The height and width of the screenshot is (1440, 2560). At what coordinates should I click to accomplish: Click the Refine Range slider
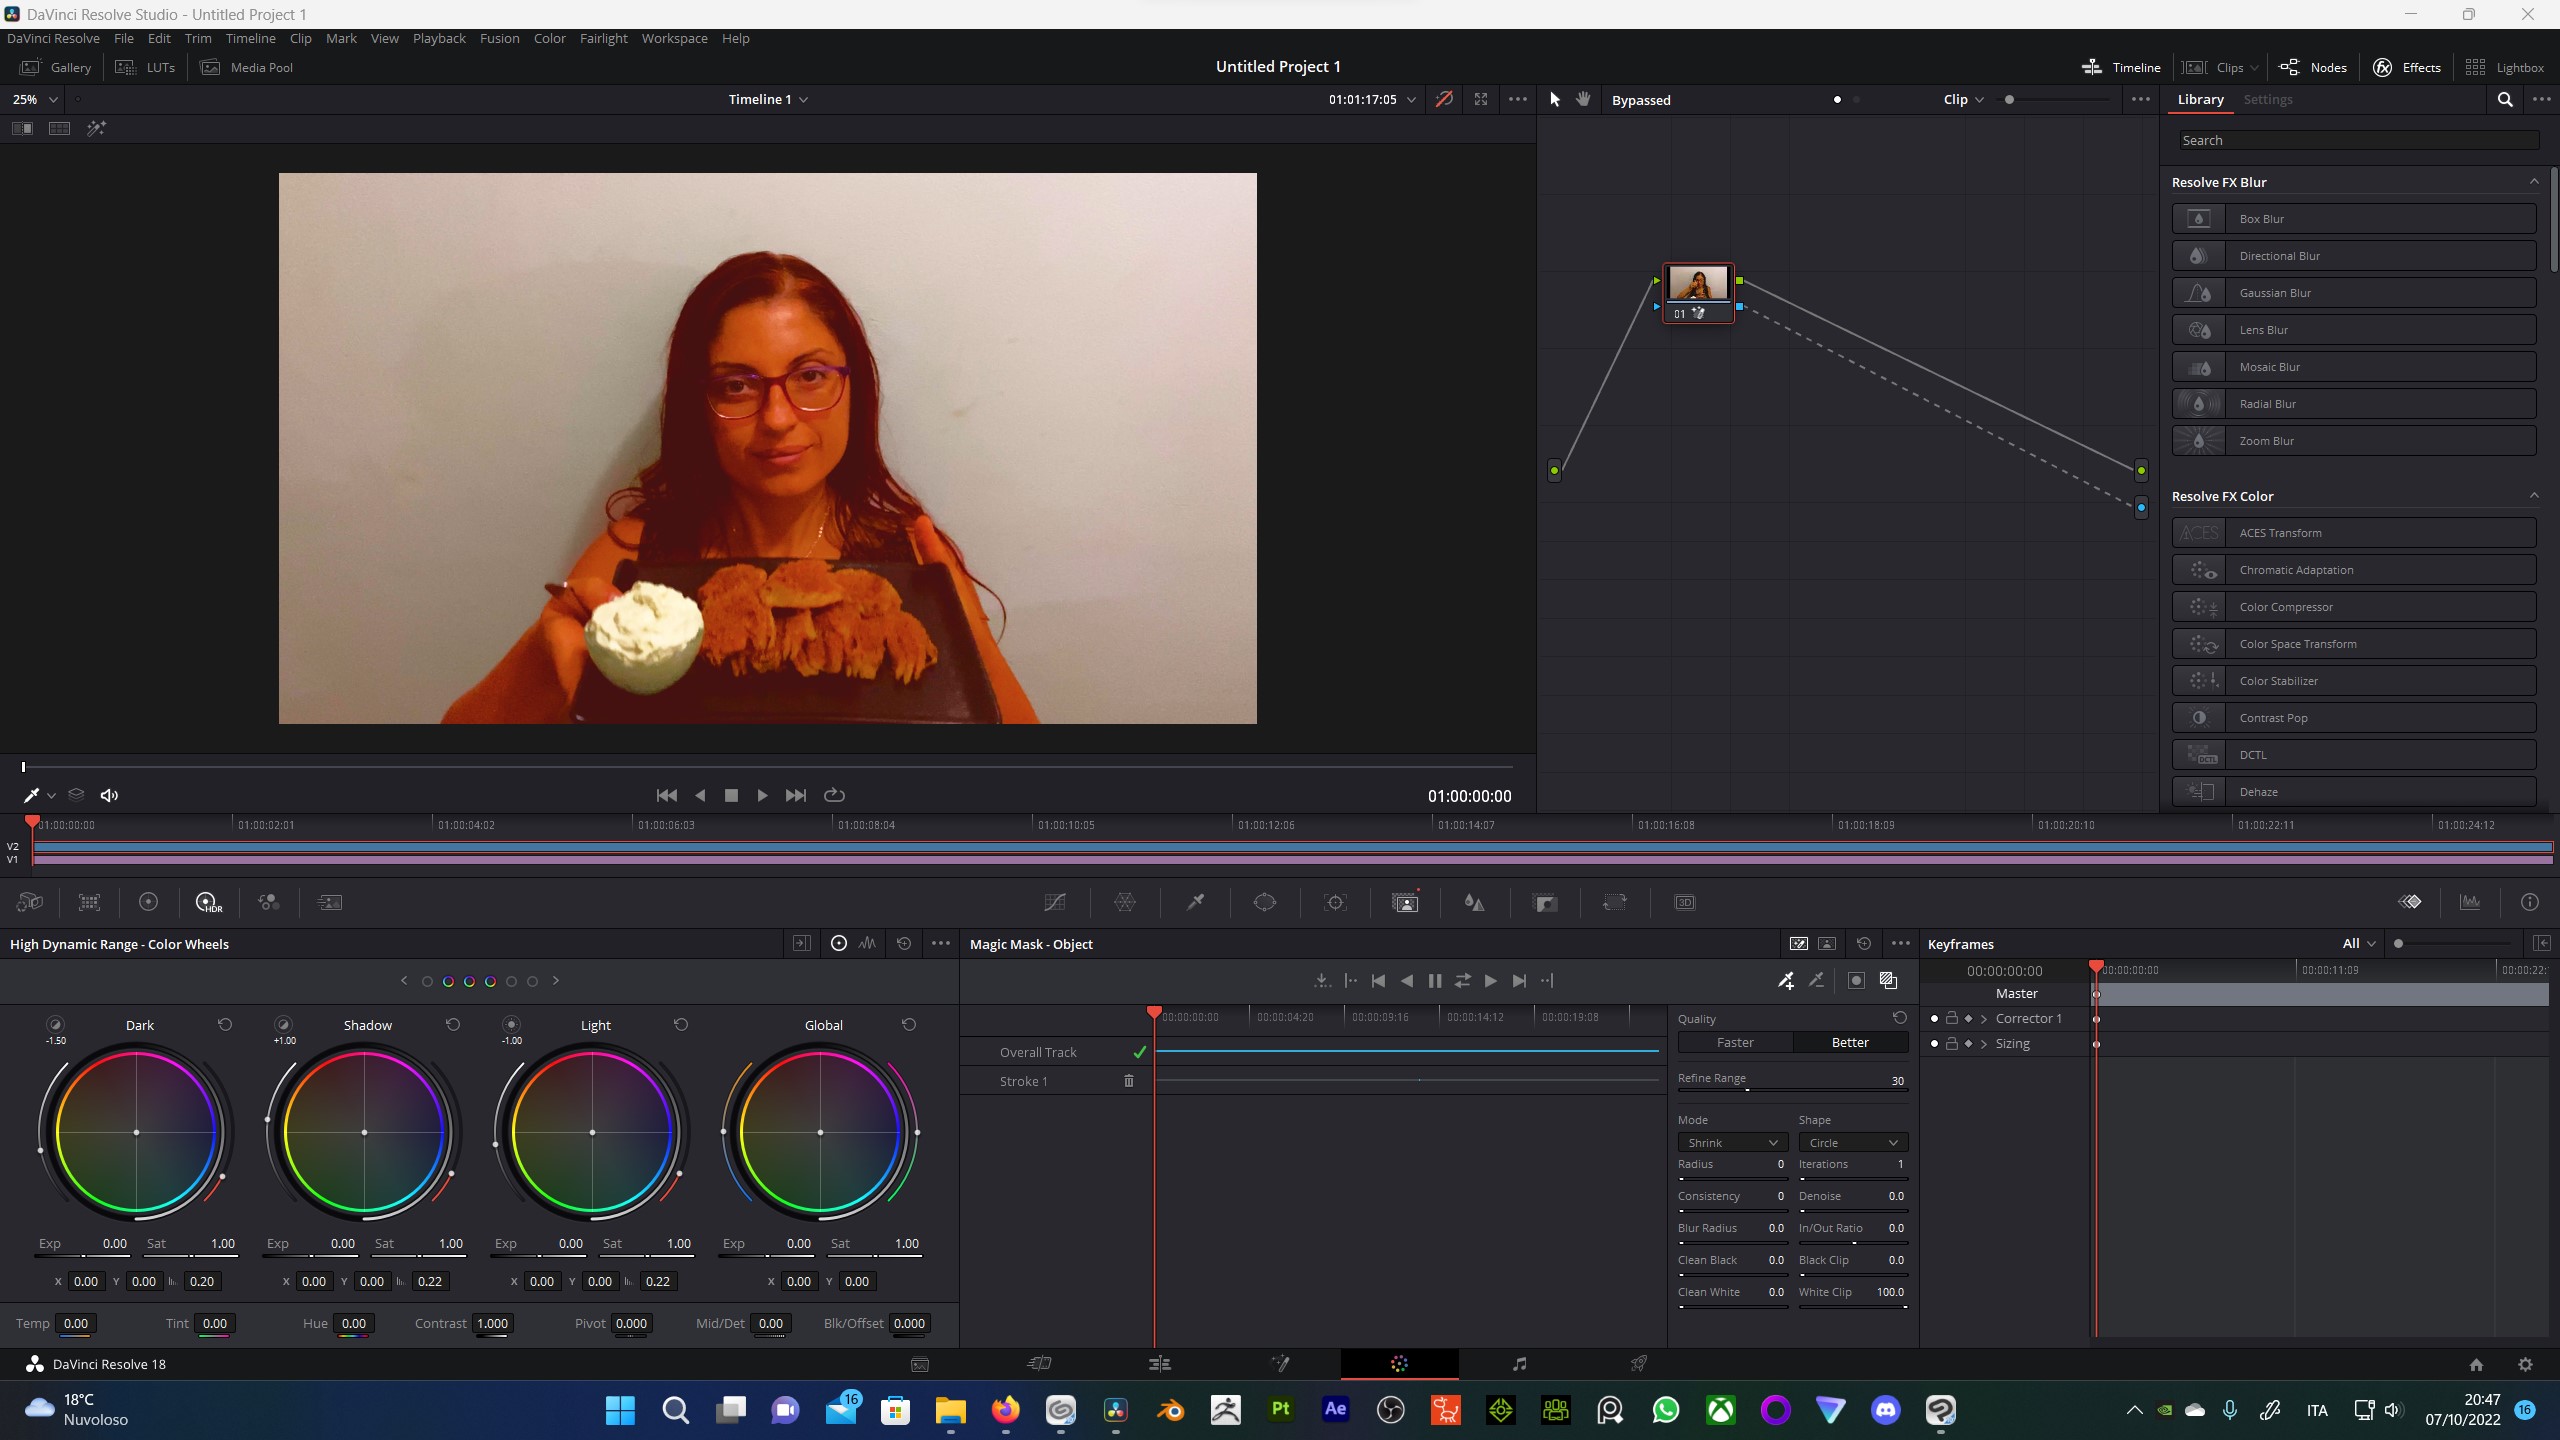(1792, 1089)
